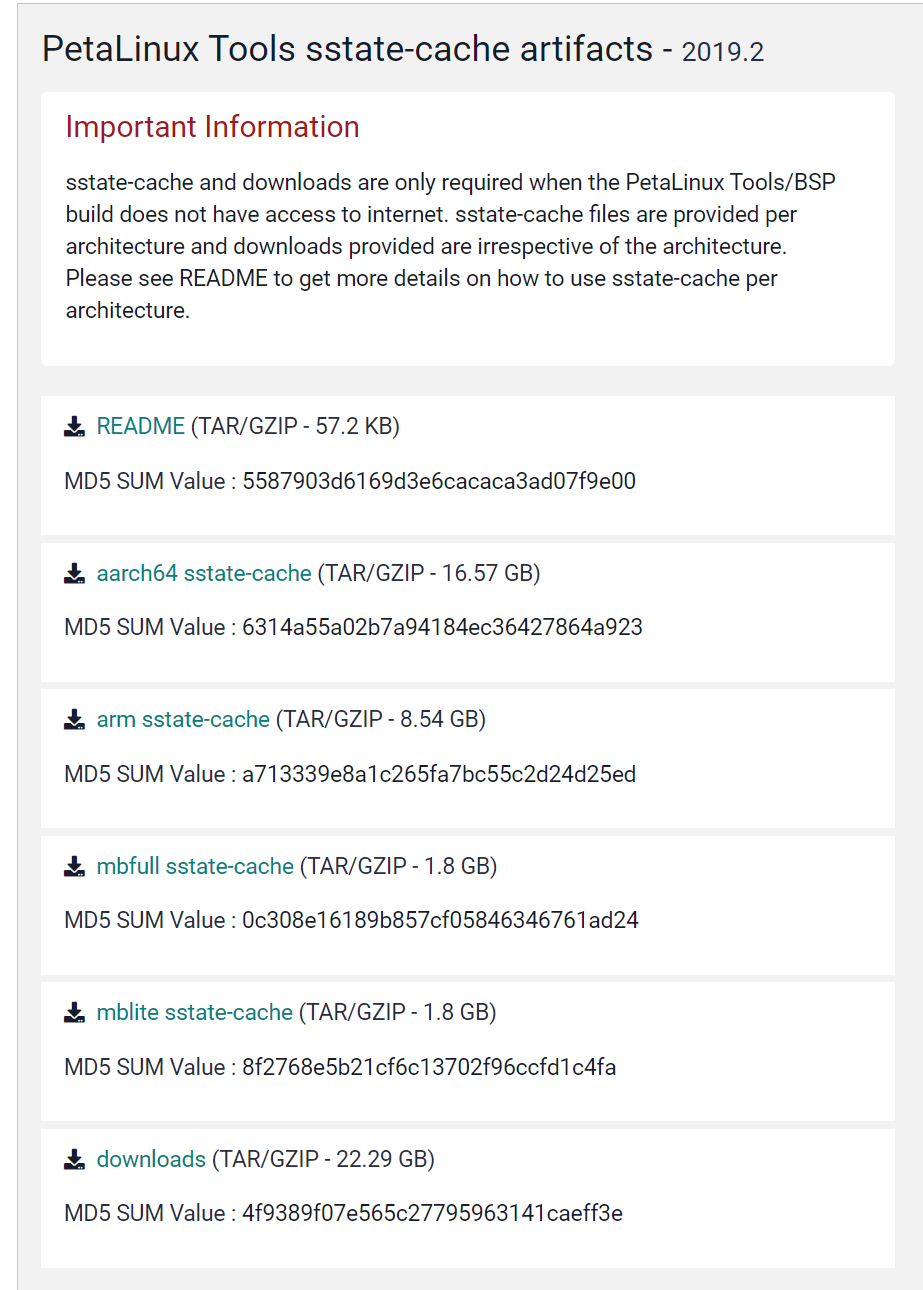Click the download icon next to downloads archive
Image resolution: width=923 pixels, height=1290 pixels.
pyautogui.click(x=73, y=1159)
